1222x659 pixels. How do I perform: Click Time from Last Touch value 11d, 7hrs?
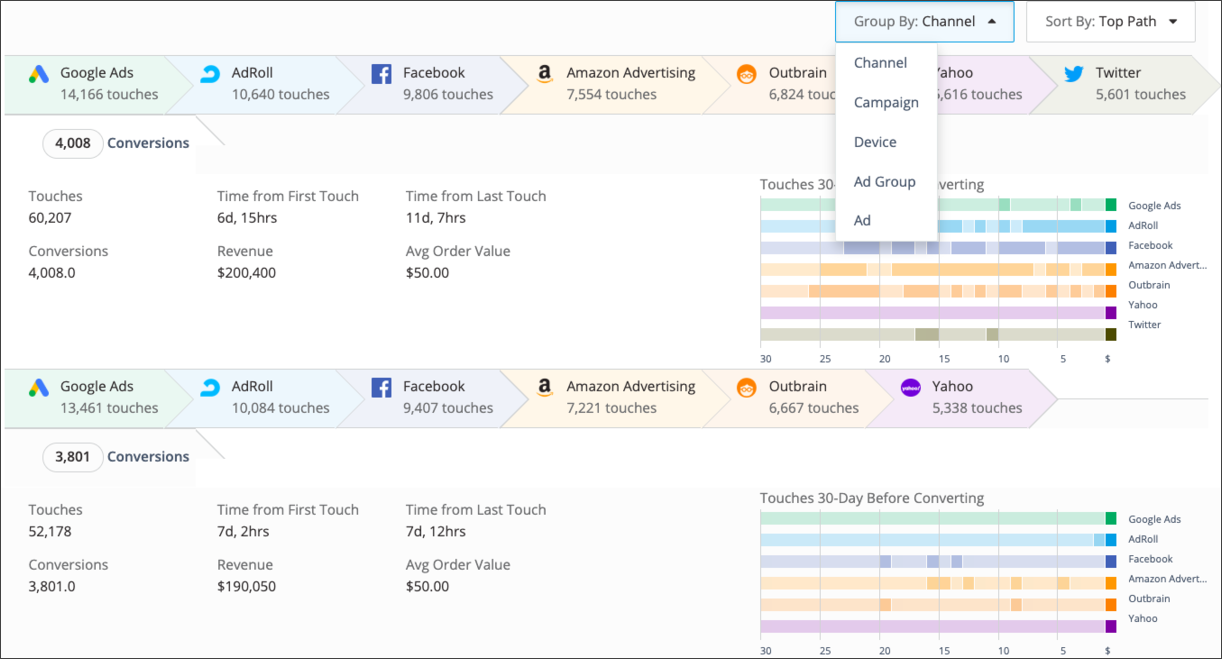[436, 218]
